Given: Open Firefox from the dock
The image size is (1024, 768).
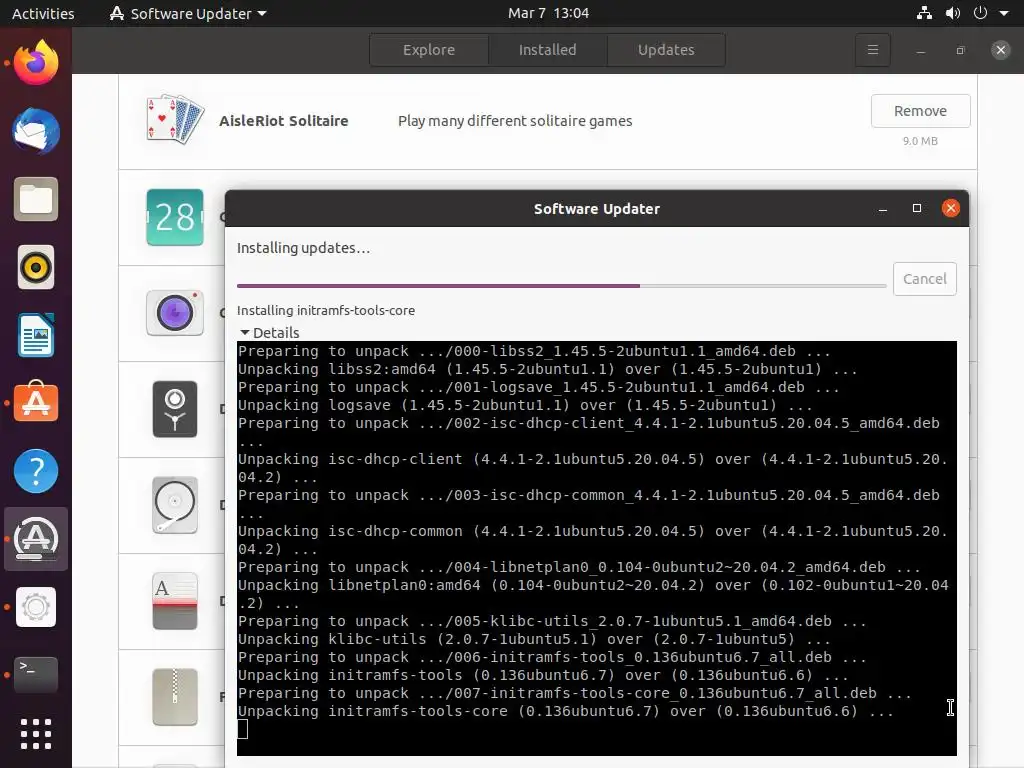Looking at the screenshot, I should point(36,63).
